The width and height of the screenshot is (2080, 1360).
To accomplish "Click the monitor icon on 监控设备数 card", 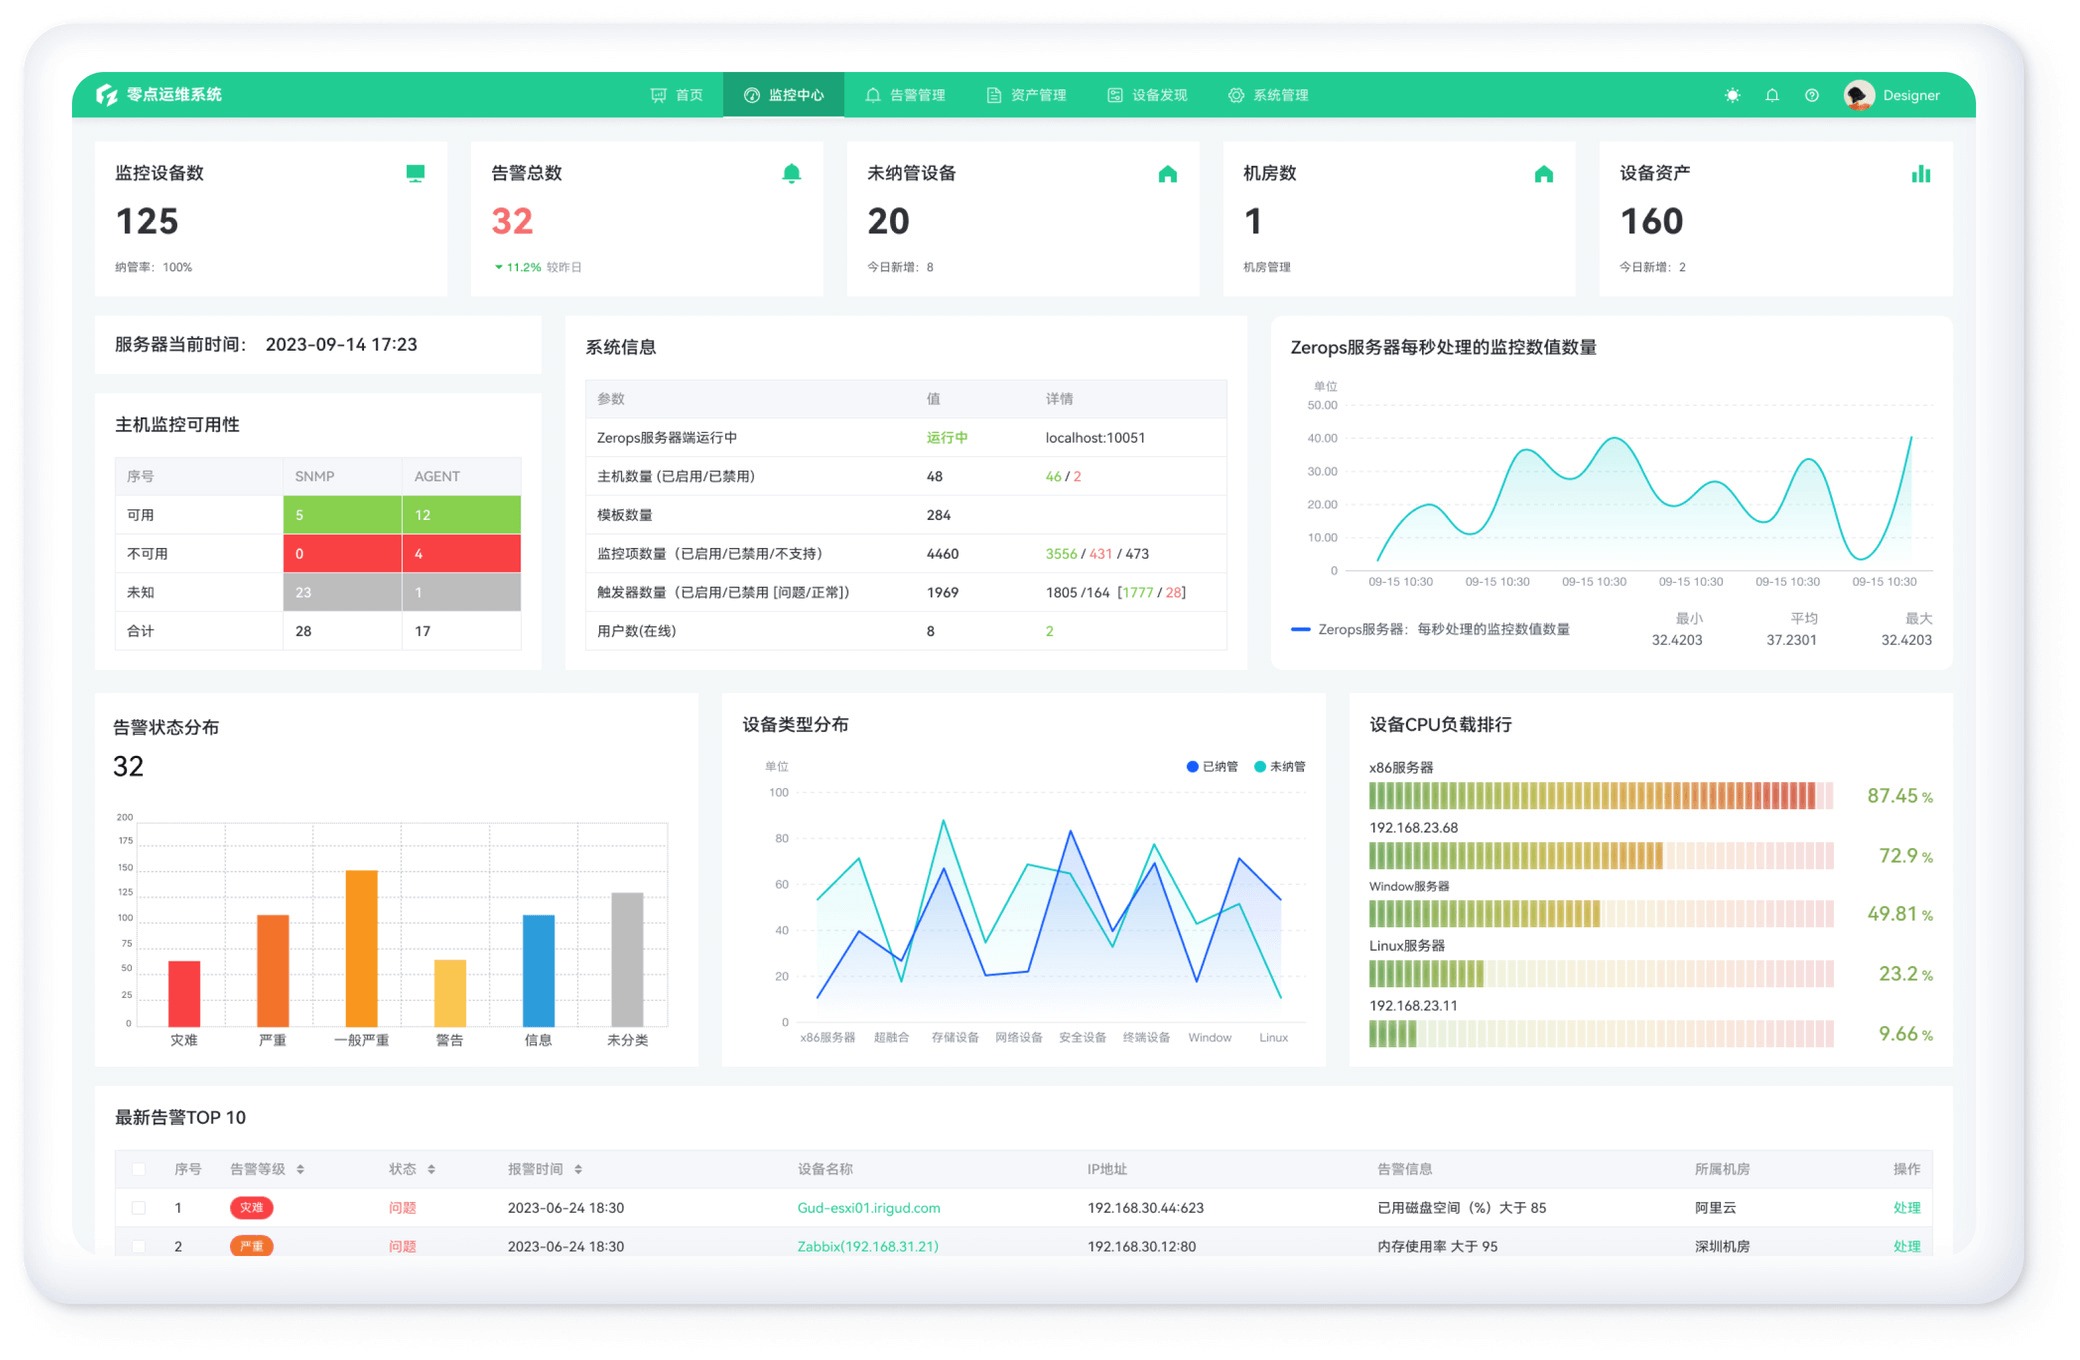I will tap(415, 173).
